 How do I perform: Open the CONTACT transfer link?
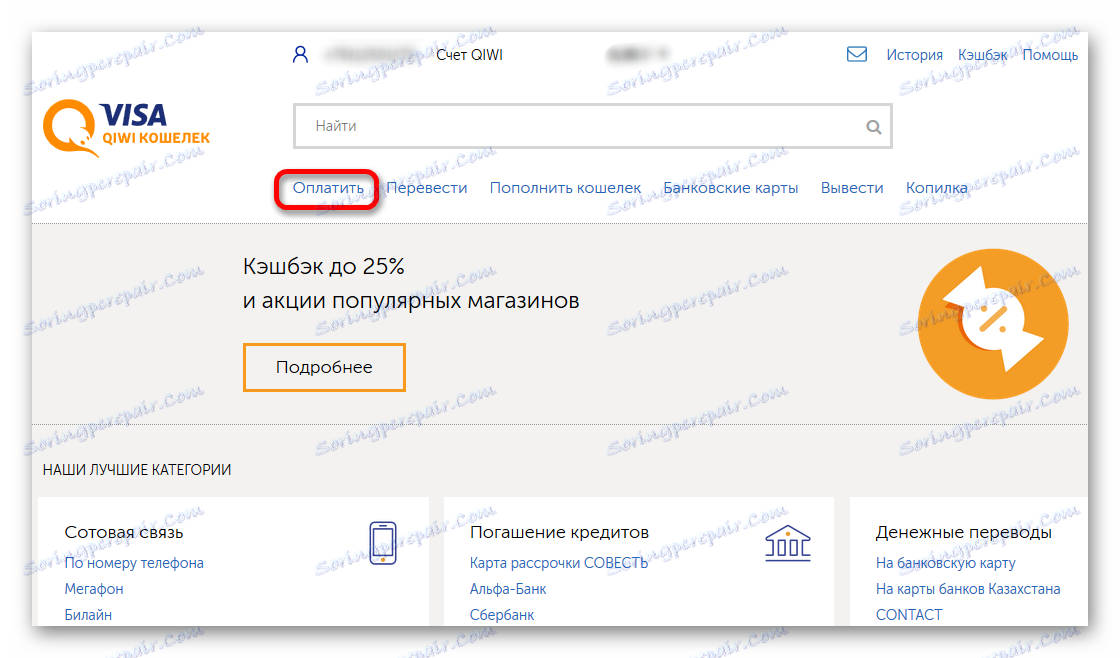tap(909, 614)
